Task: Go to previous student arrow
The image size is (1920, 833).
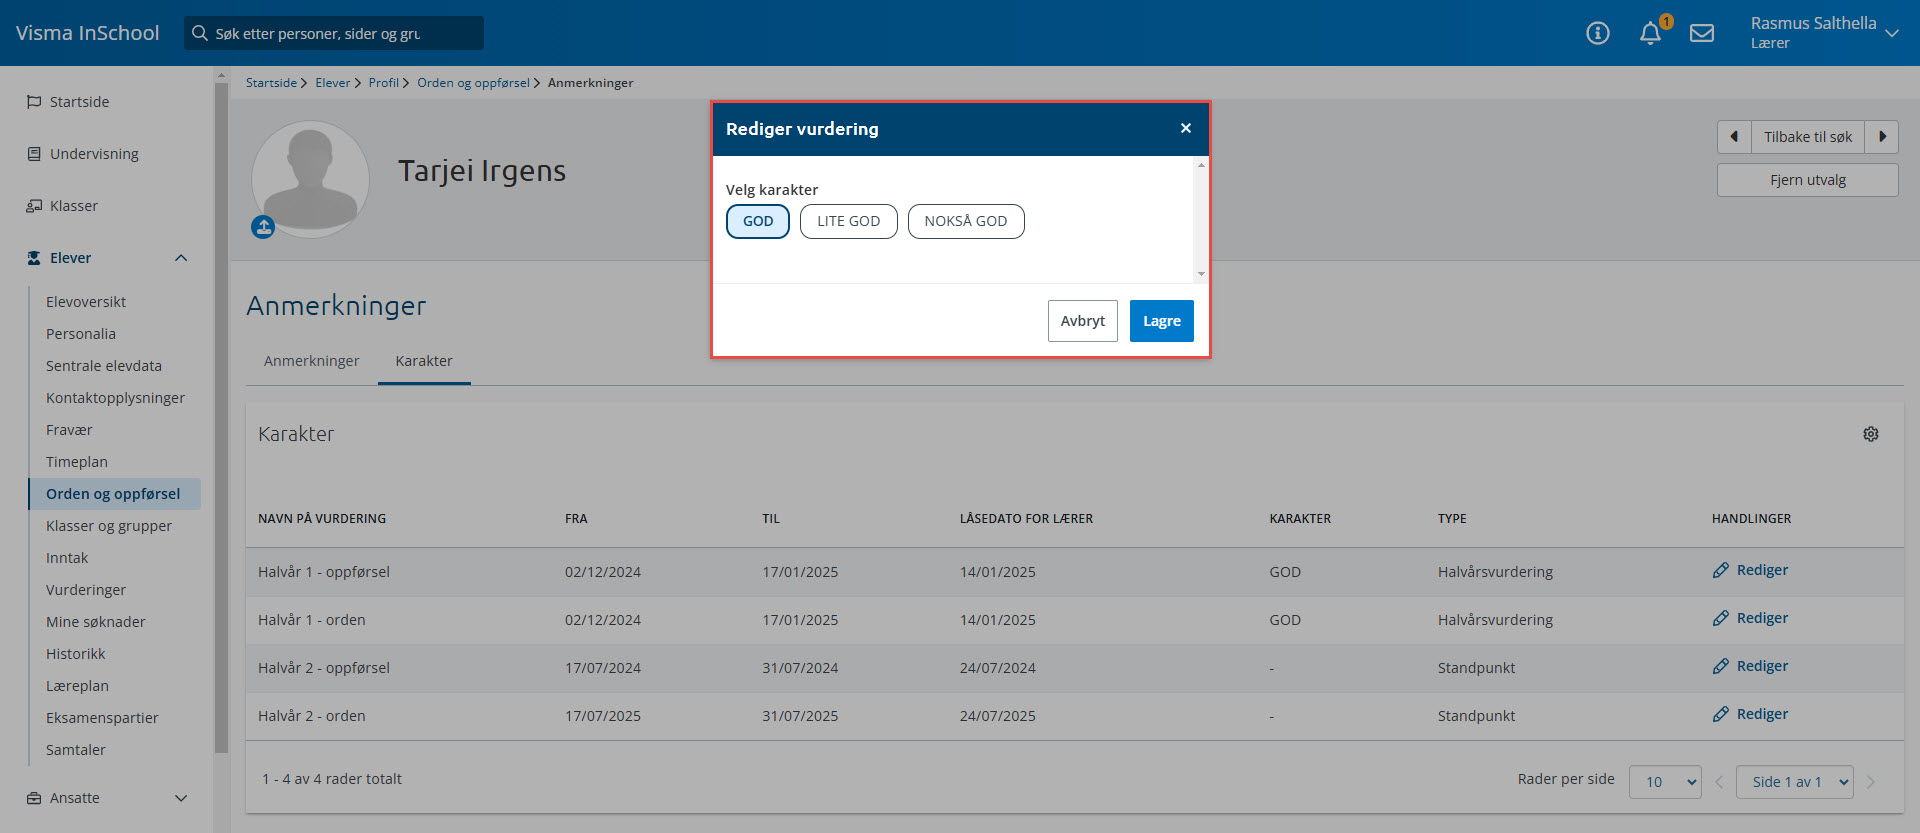Action: pyautogui.click(x=1734, y=137)
